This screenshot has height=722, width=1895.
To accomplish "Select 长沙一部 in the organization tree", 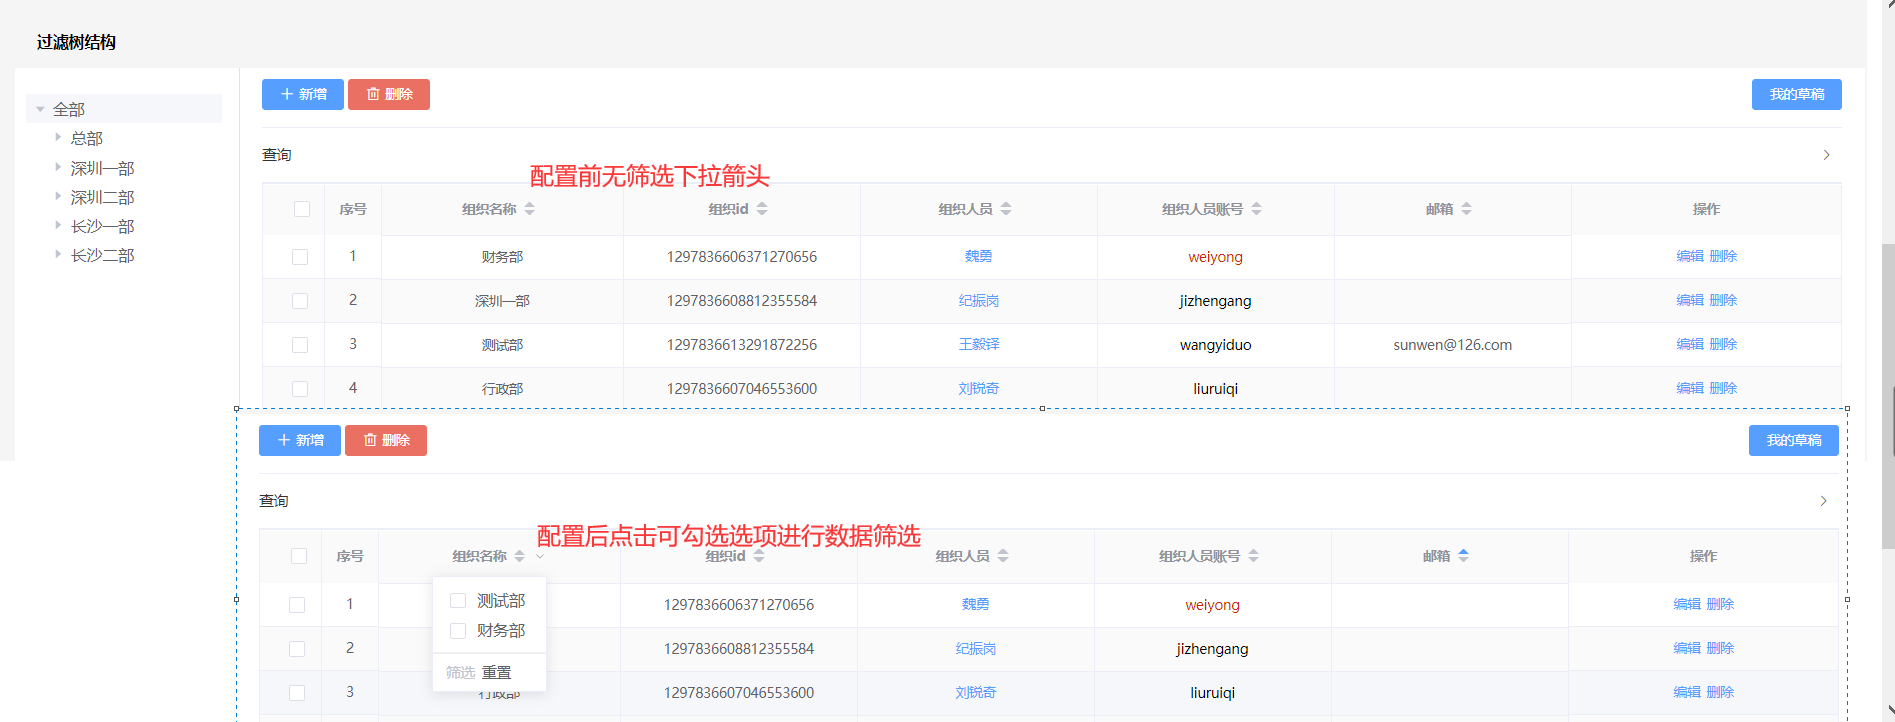I will (102, 226).
